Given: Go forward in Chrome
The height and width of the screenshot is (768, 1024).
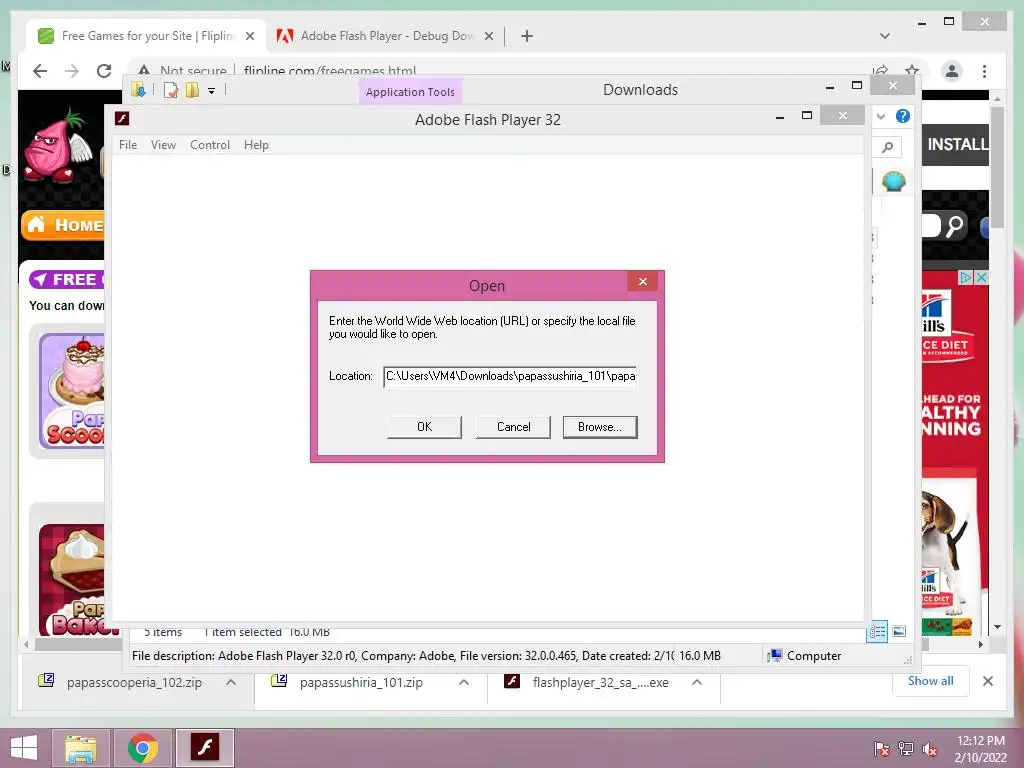Looking at the screenshot, I should click(x=72, y=71).
